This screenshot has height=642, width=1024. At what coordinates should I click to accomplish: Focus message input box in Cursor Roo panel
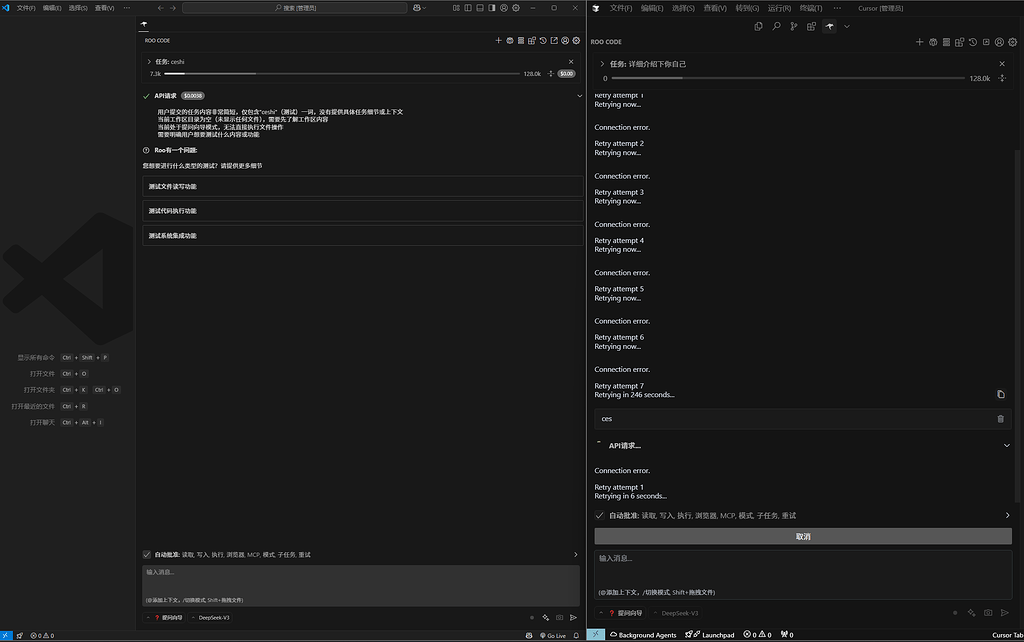(x=803, y=575)
